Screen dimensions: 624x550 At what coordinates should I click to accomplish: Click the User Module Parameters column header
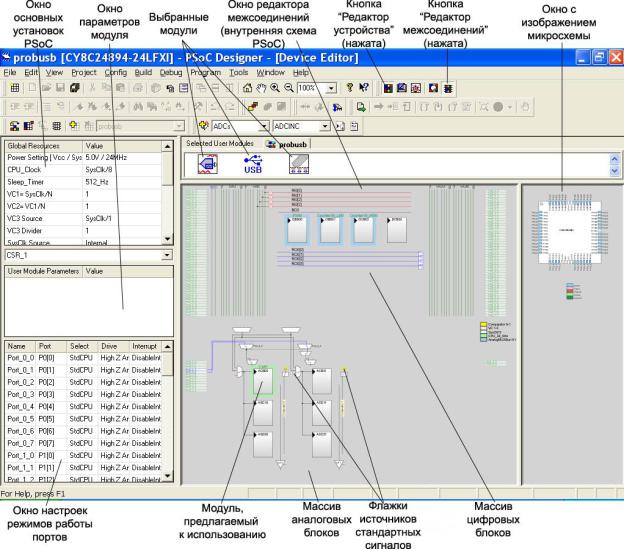44,271
